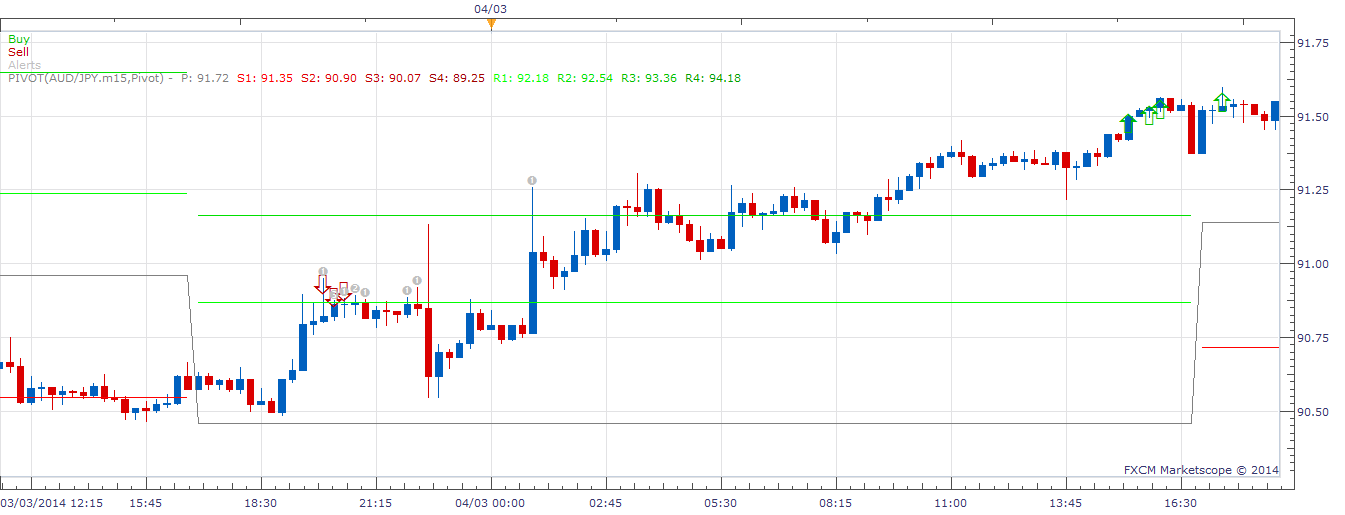Click the orange day-marker triangle under 04/03

pyautogui.click(x=491, y=24)
